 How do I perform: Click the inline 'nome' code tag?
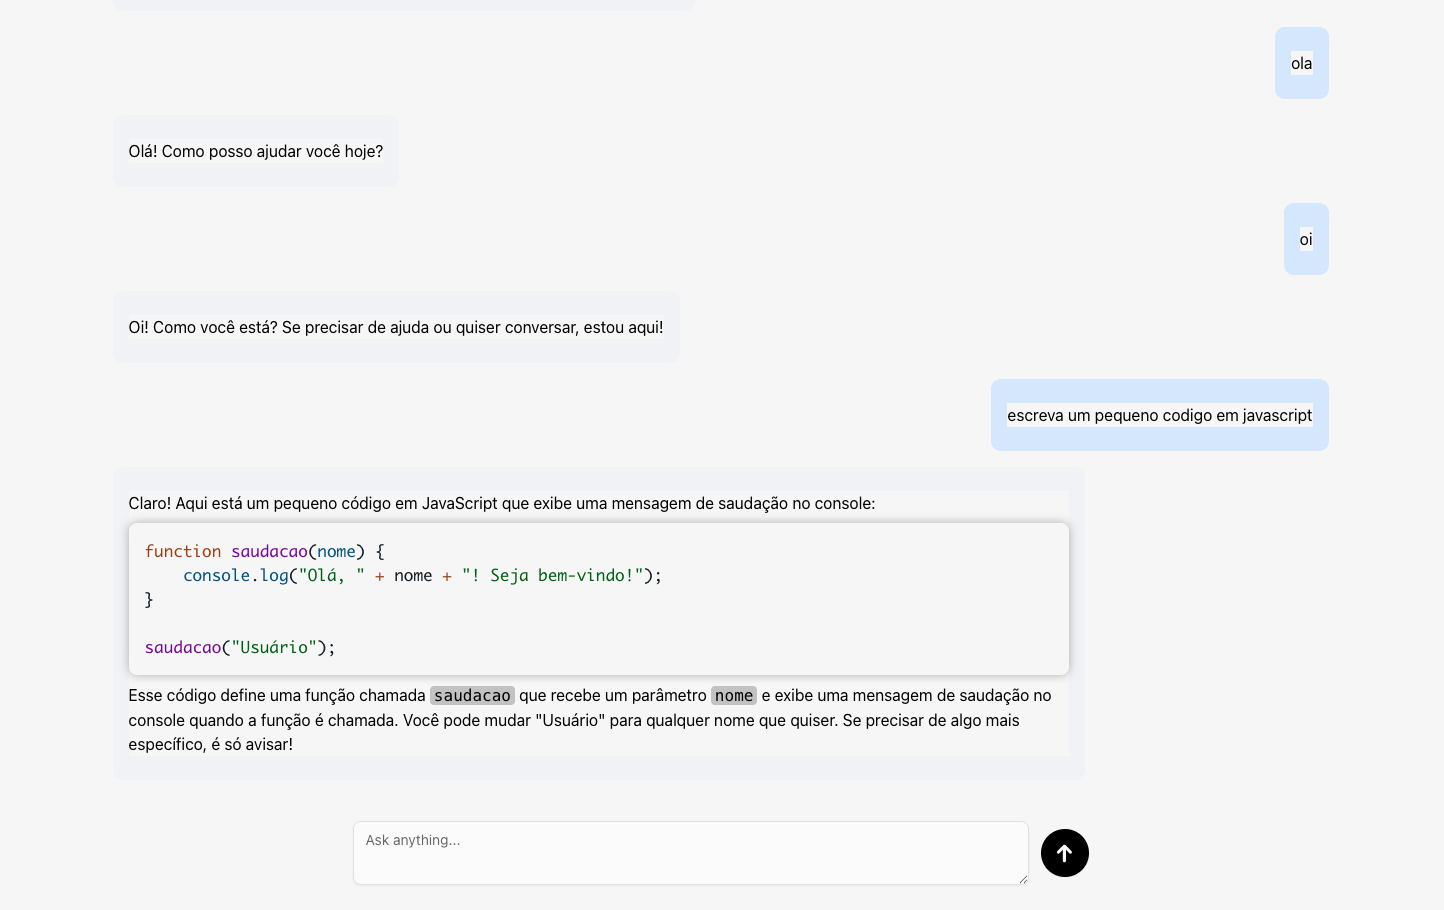[734, 695]
